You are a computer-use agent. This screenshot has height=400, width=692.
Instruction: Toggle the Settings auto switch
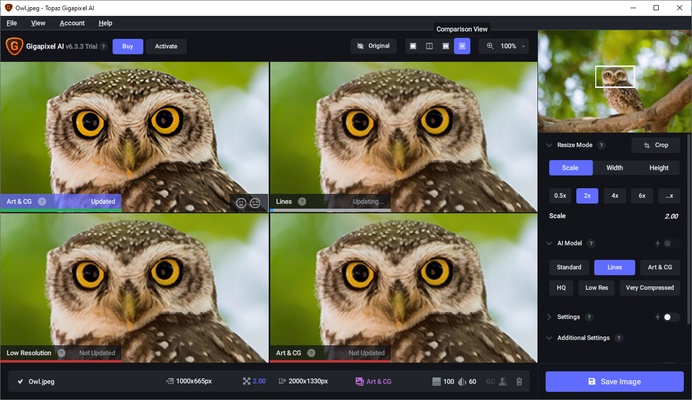pos(671,317)
